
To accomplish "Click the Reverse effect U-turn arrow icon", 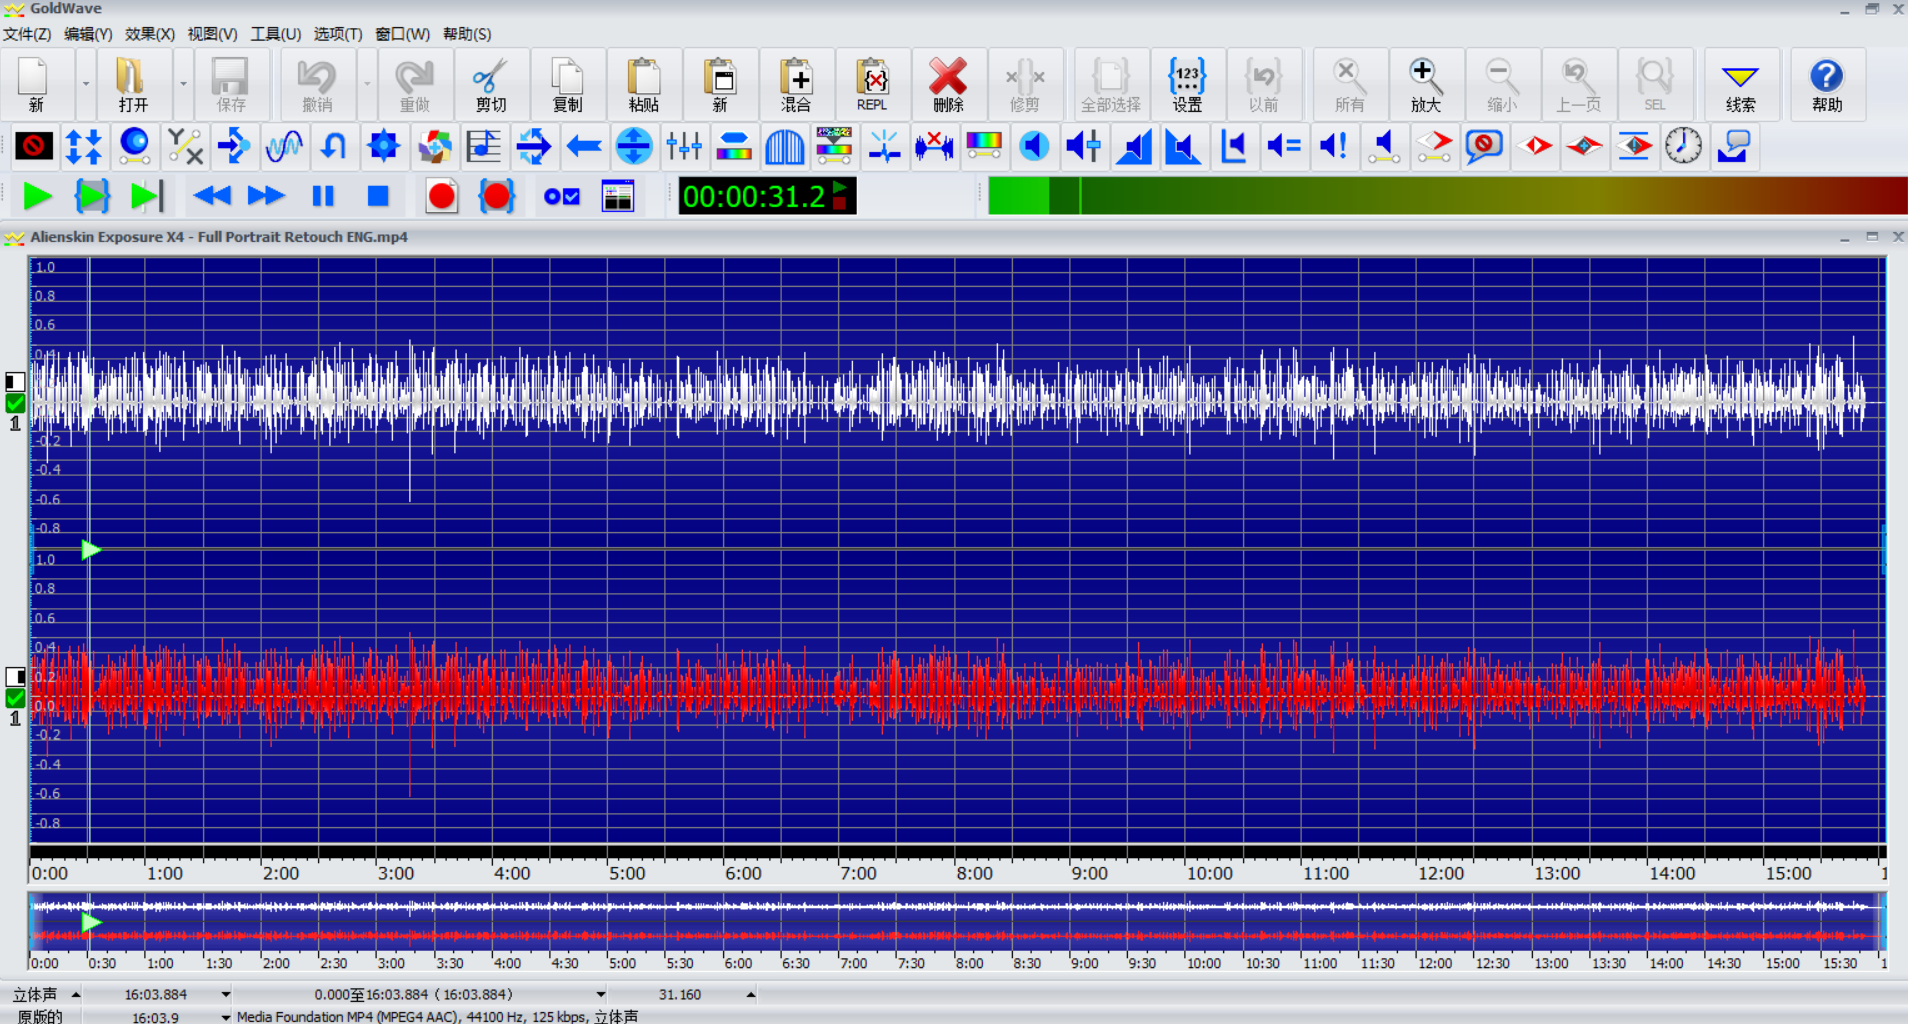I will [333, 147].
